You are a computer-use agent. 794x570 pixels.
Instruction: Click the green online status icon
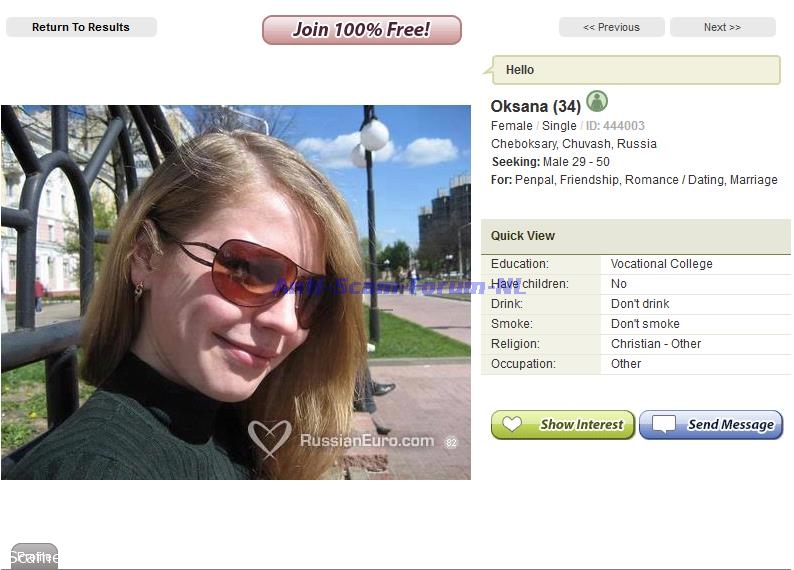tap(597, 101)
